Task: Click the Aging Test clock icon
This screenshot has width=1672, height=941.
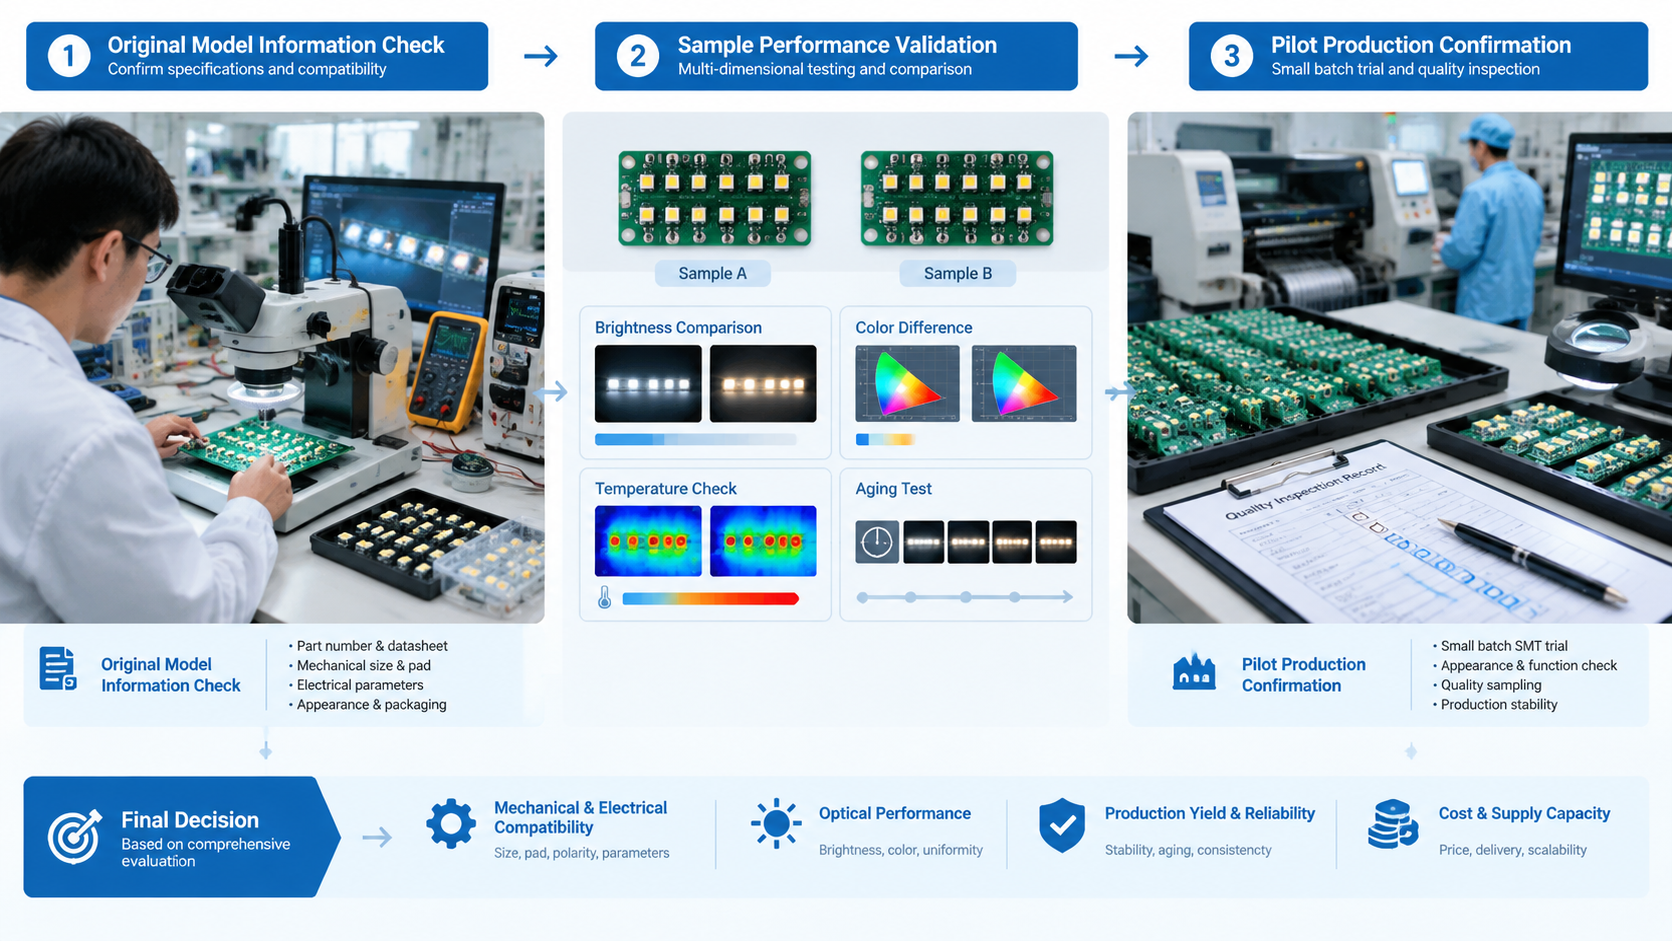Action: 877,542
